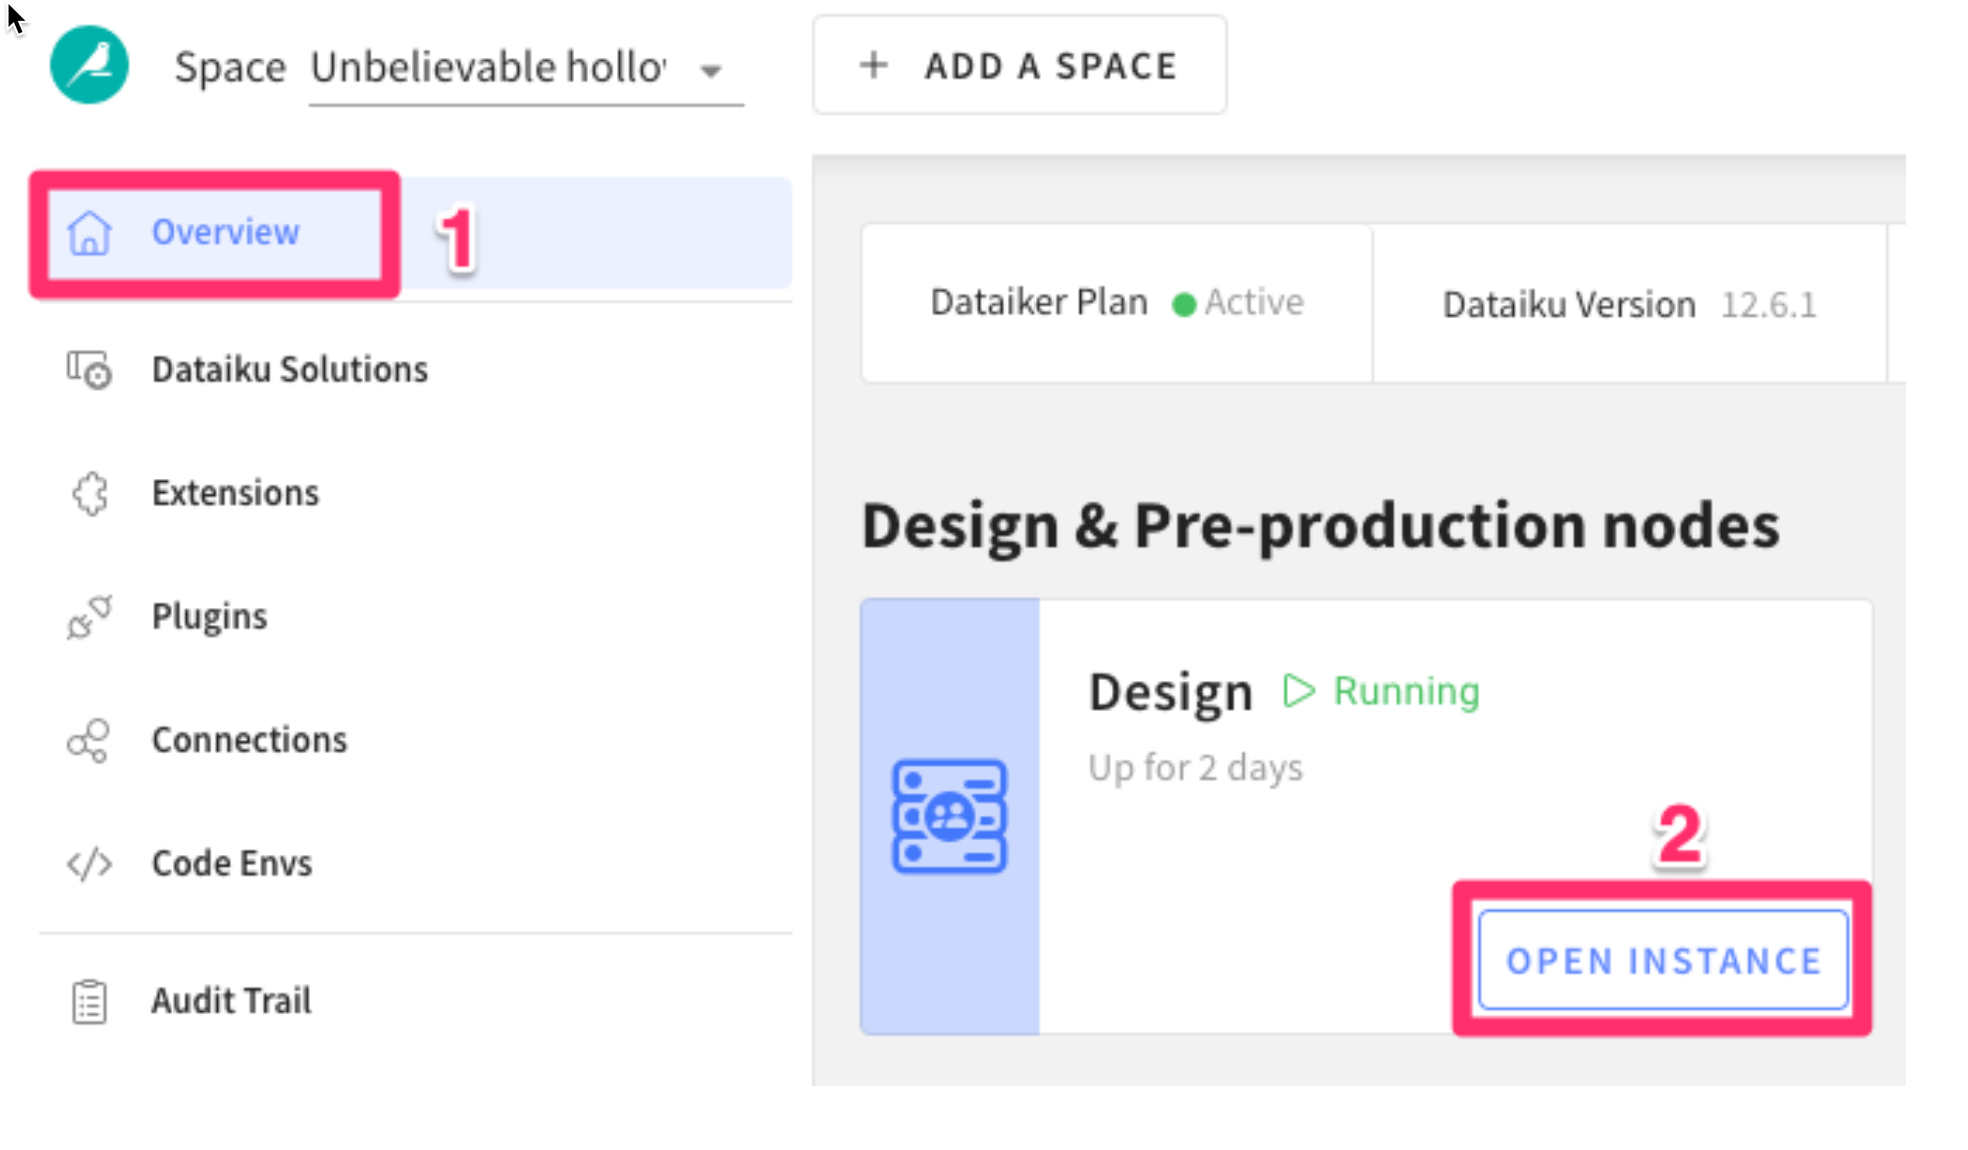Select the 'Dataiker Plan' label
The height and width of the screenshot is (1150, 1968).
1038,302
